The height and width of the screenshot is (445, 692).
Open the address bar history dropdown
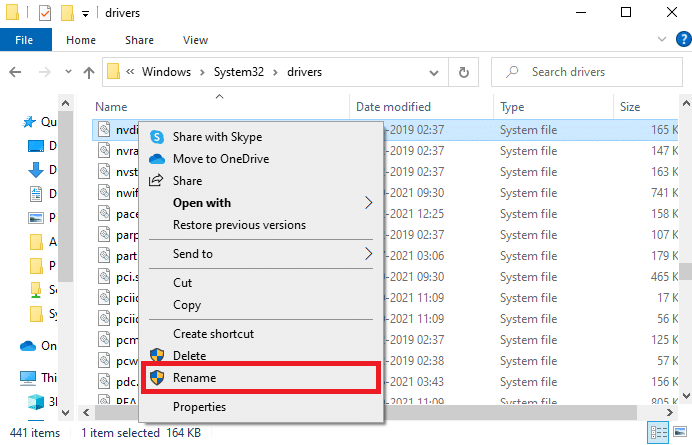[x=434, y=72]
